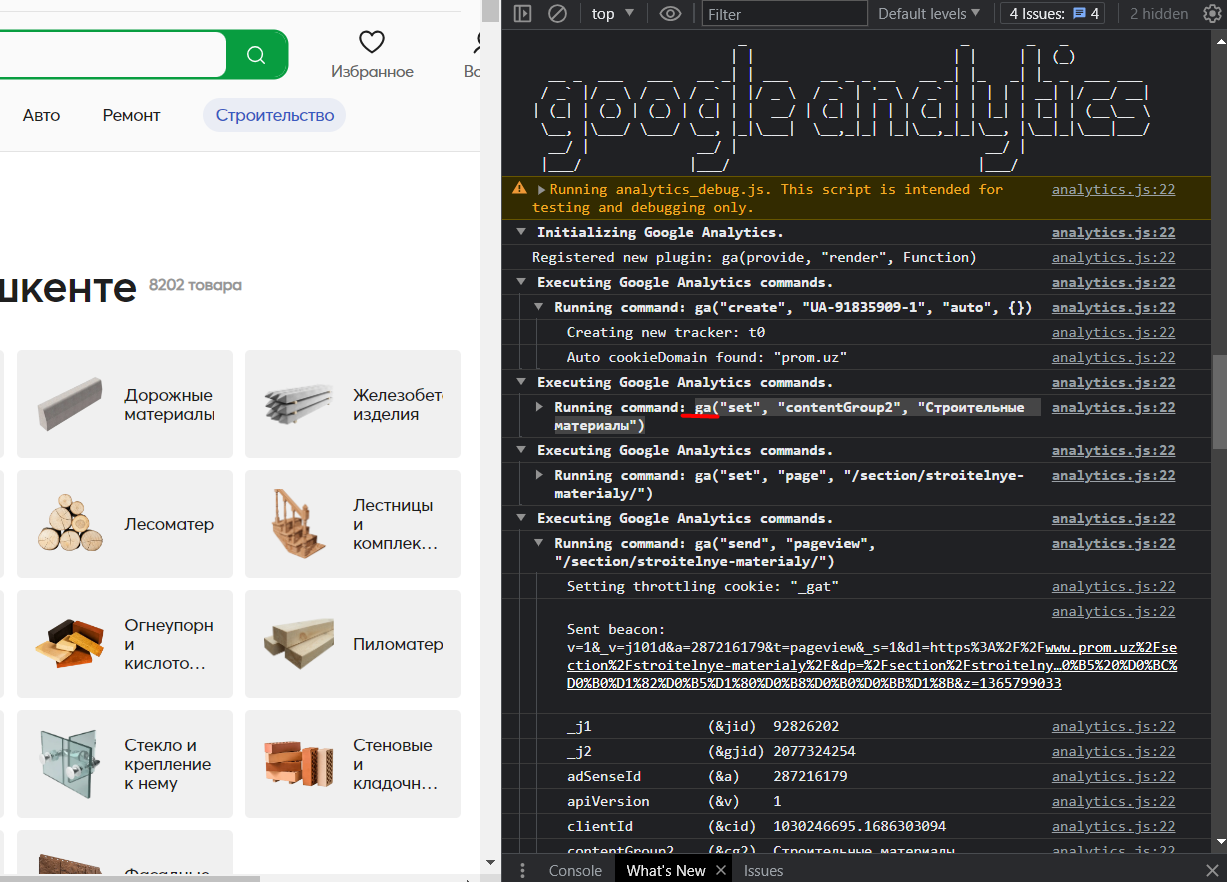The width and height of the screenshot is (1227, 882).
Task: Click the '2 hidden' messages label
Action: coord(1159,13)
